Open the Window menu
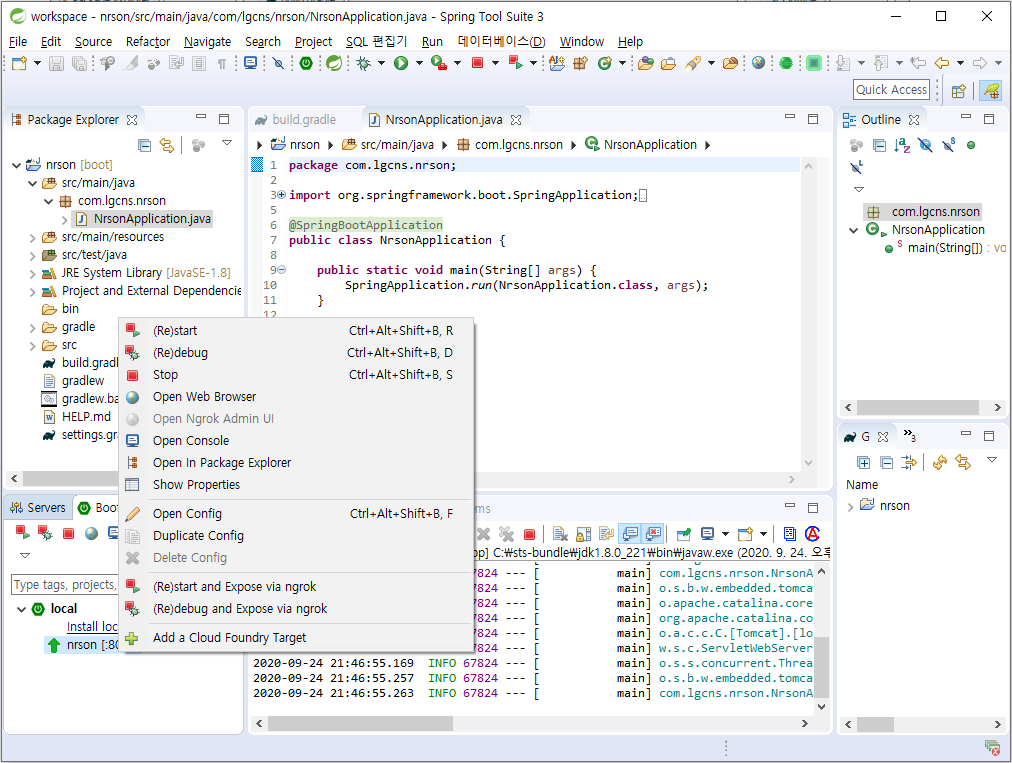Image resolution: width=1012 pixels, height=763 pixels. tap(582, 41)
